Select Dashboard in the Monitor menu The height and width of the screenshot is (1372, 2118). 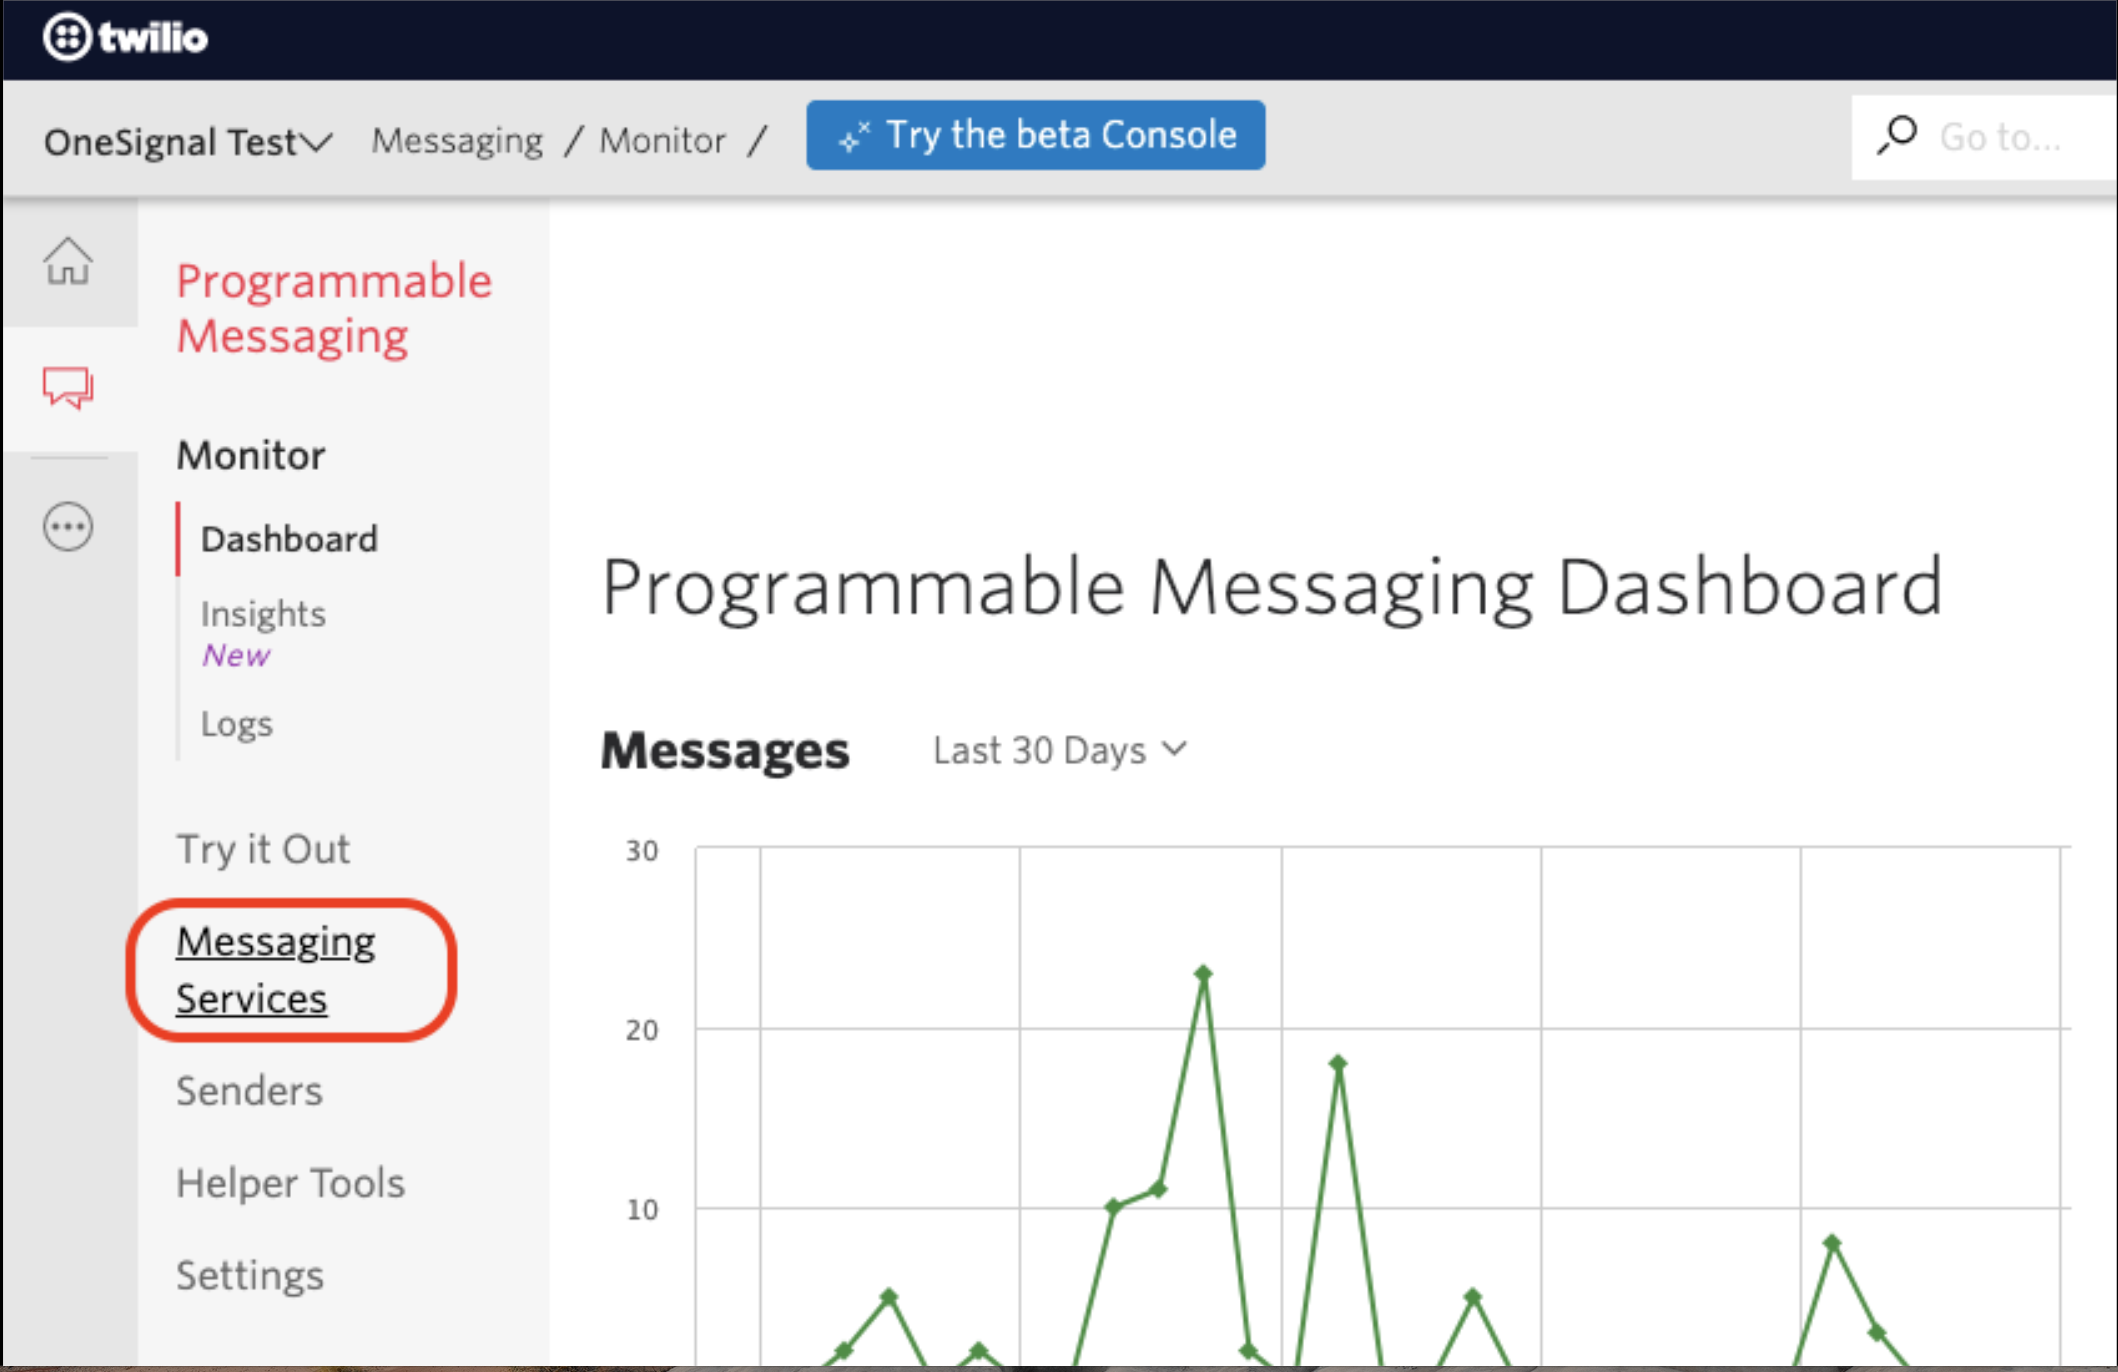click(289, 539)
